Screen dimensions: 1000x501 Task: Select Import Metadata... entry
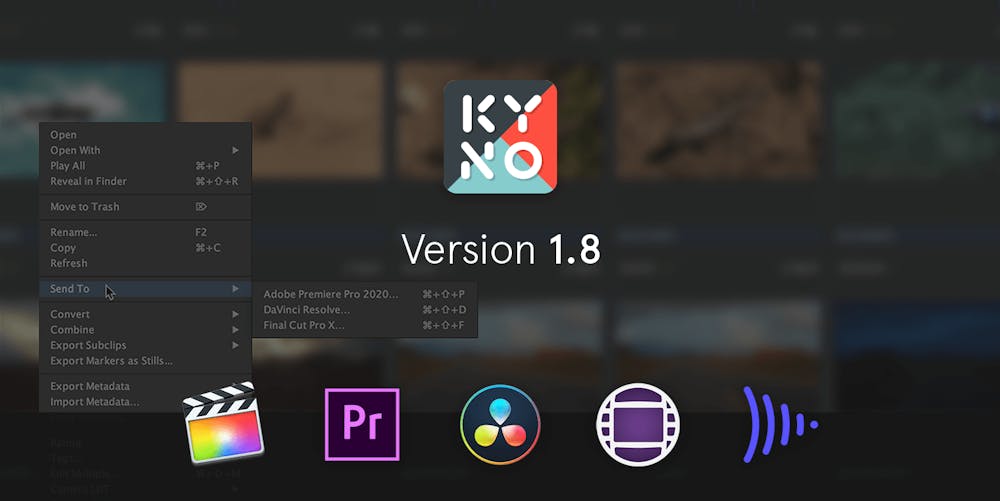tap(145, 402)
